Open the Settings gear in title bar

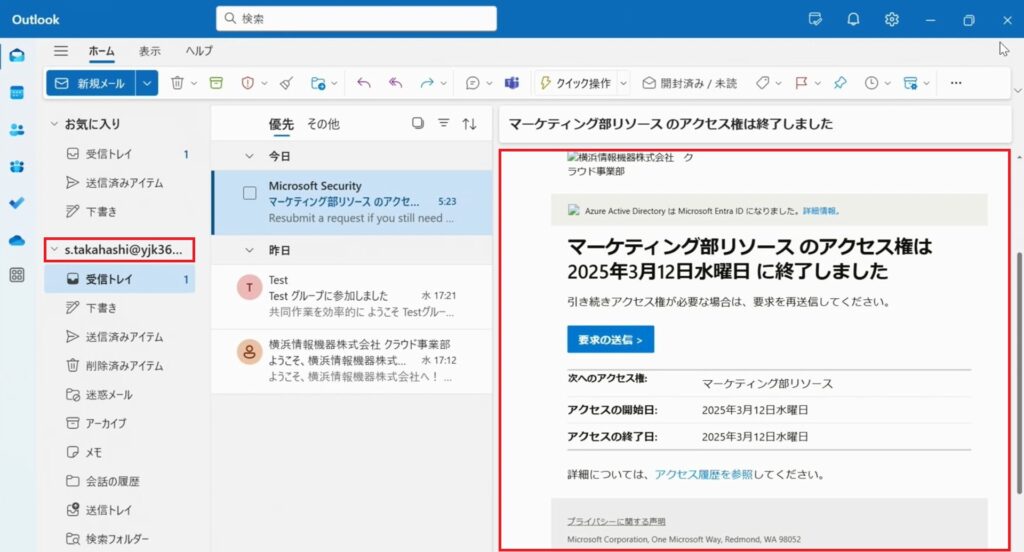(891, 20)
